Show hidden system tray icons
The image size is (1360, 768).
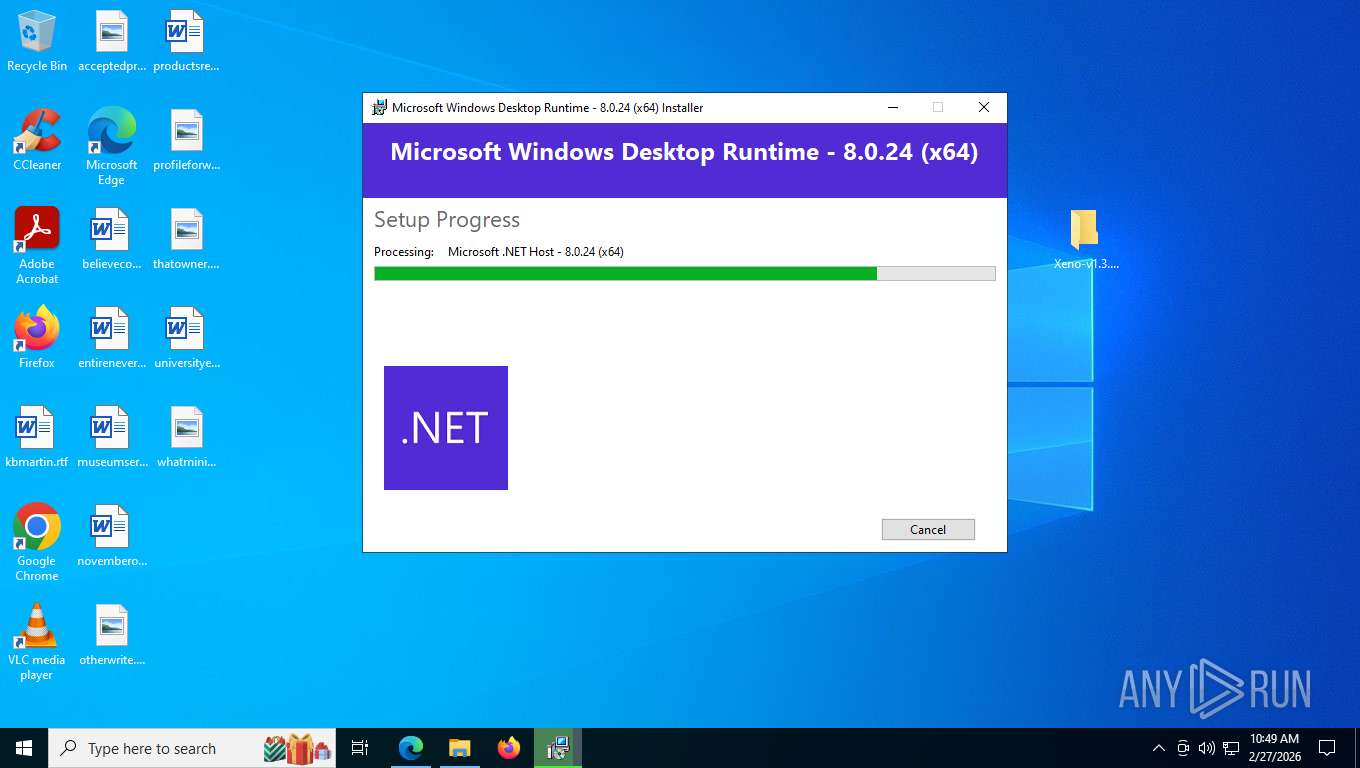(1159, 748)
